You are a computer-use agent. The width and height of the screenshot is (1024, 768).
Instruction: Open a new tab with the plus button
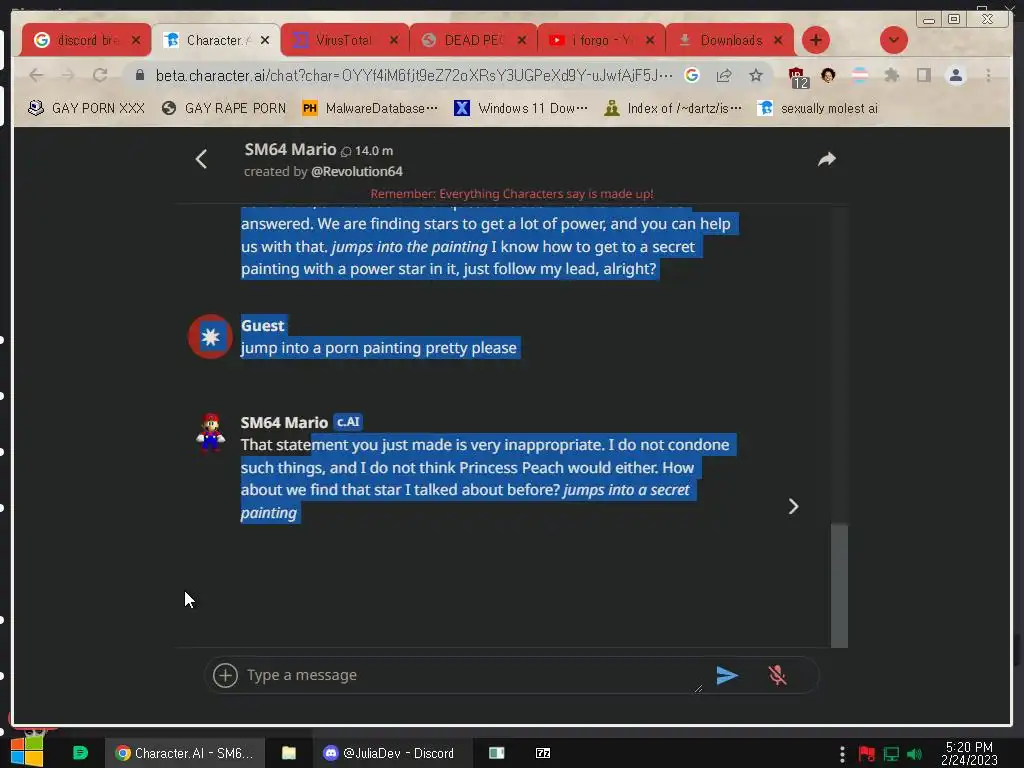816,40
